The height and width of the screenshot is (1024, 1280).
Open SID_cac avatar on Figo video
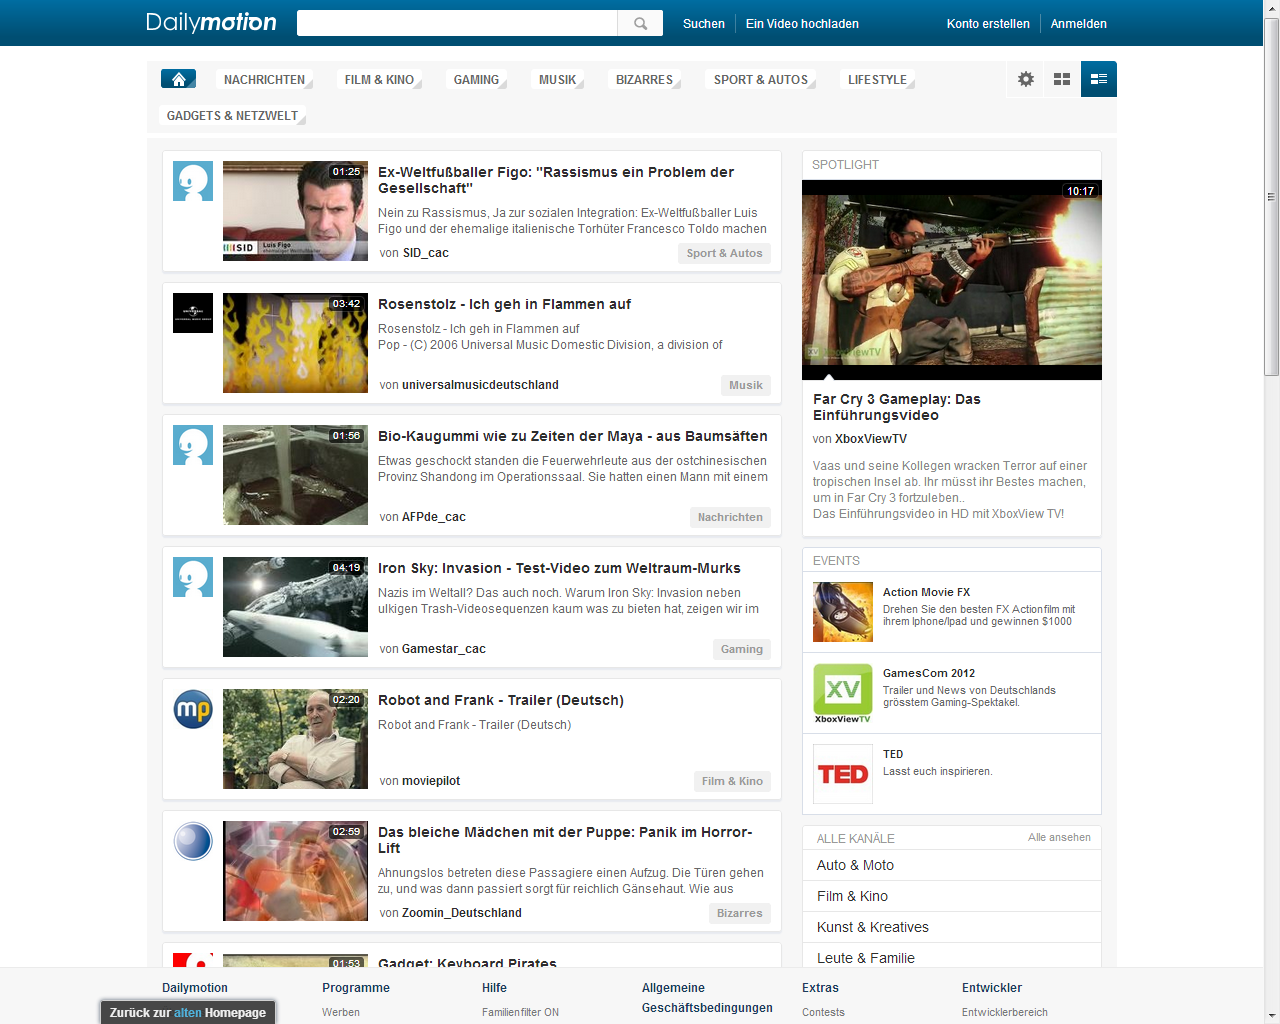click(x=193, y=181)
